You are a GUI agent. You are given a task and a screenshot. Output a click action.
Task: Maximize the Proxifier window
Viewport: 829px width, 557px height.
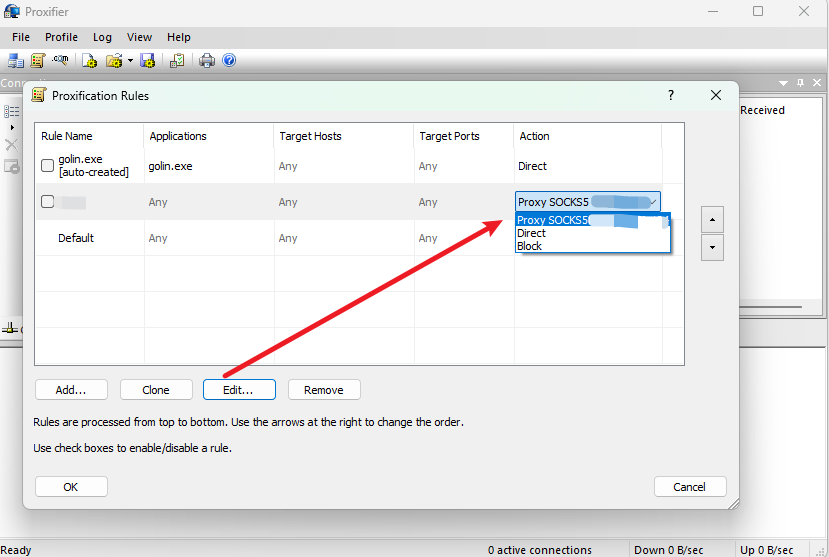click(x=758, y=11)
